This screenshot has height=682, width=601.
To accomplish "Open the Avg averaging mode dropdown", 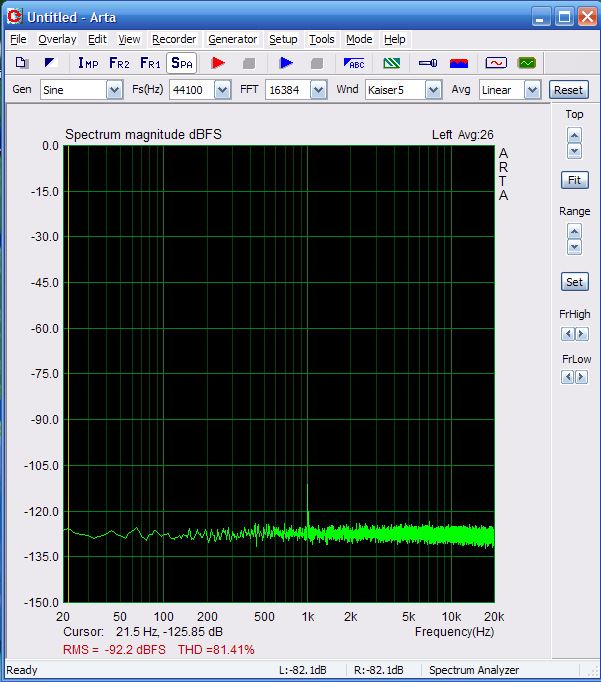I will coord(533,90).
